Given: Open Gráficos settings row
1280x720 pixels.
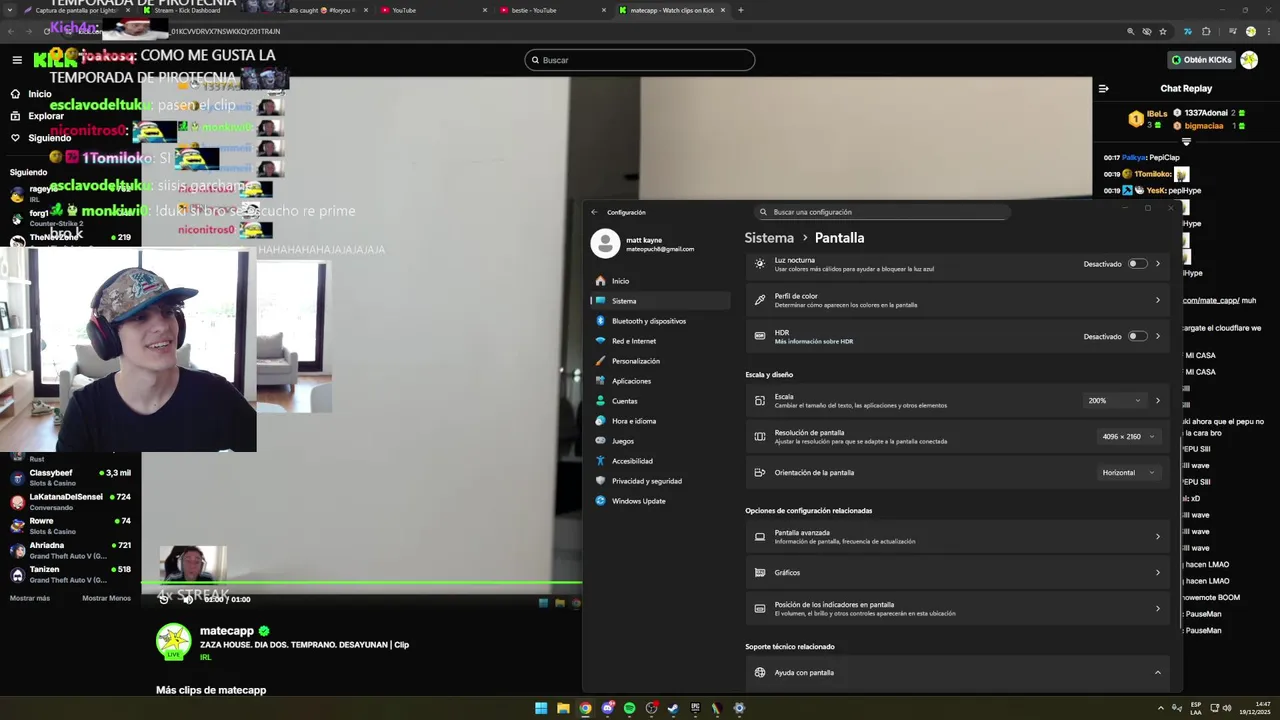Looking at the screenshot, I should [957, 572].
